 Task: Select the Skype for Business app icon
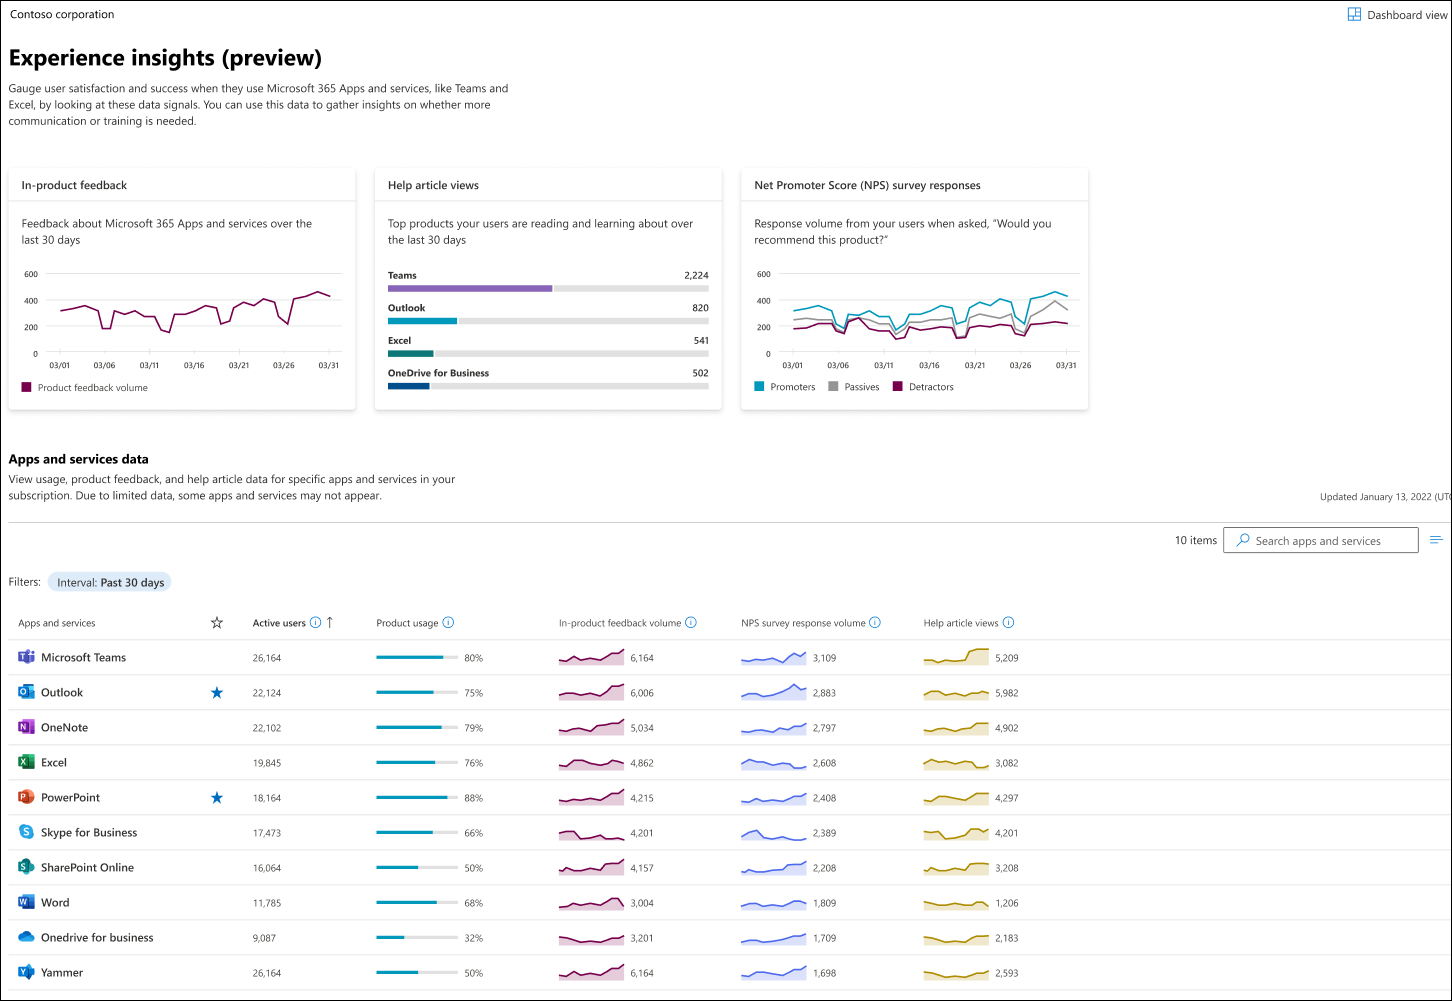point(26,832)
